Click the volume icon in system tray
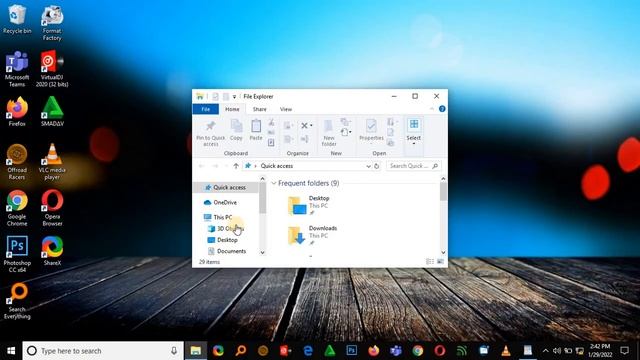640x360 pixels. 557,351
